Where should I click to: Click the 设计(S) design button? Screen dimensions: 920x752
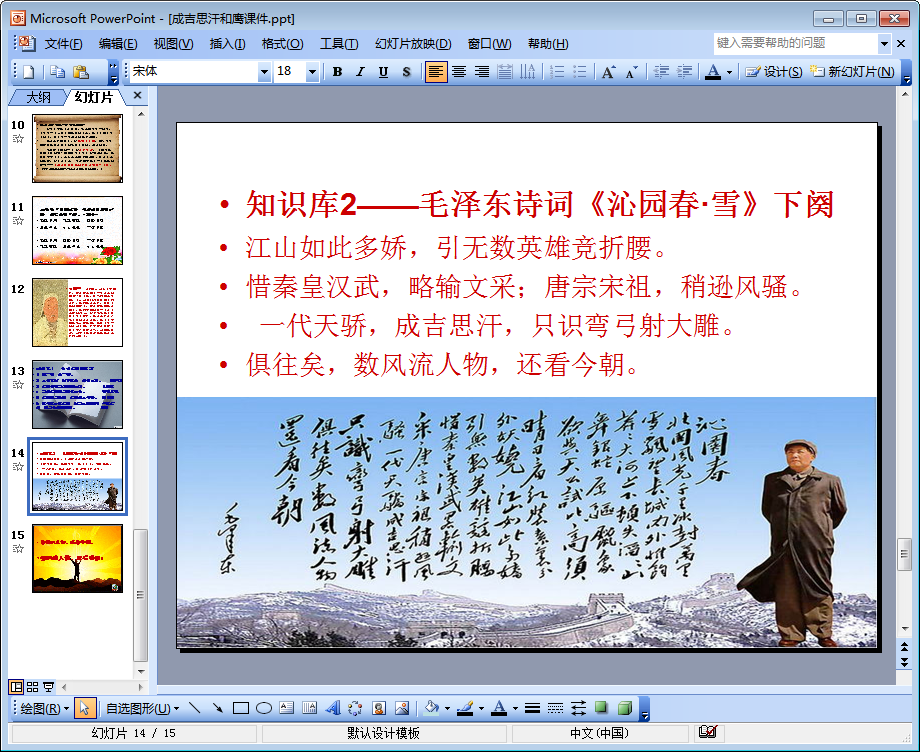coord(773,72)
